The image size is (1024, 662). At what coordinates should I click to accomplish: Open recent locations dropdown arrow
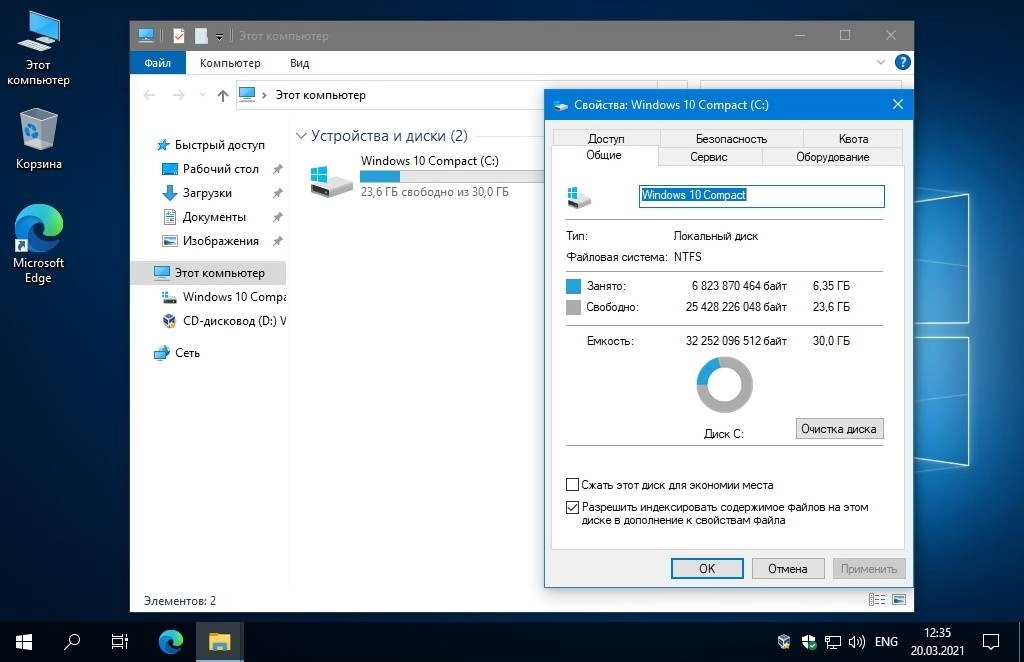coord(202,95)
